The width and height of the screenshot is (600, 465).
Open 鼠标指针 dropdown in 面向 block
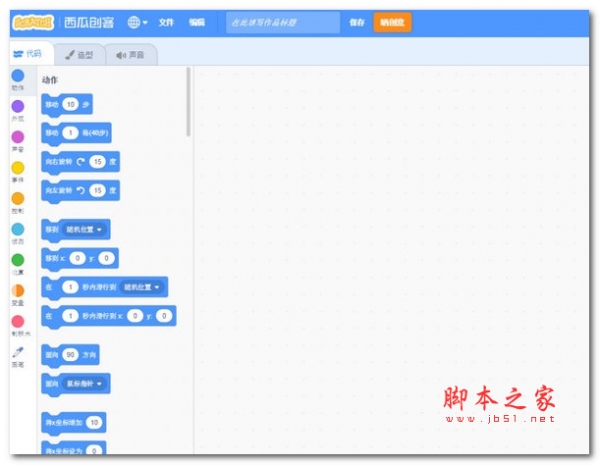(83, 383)
